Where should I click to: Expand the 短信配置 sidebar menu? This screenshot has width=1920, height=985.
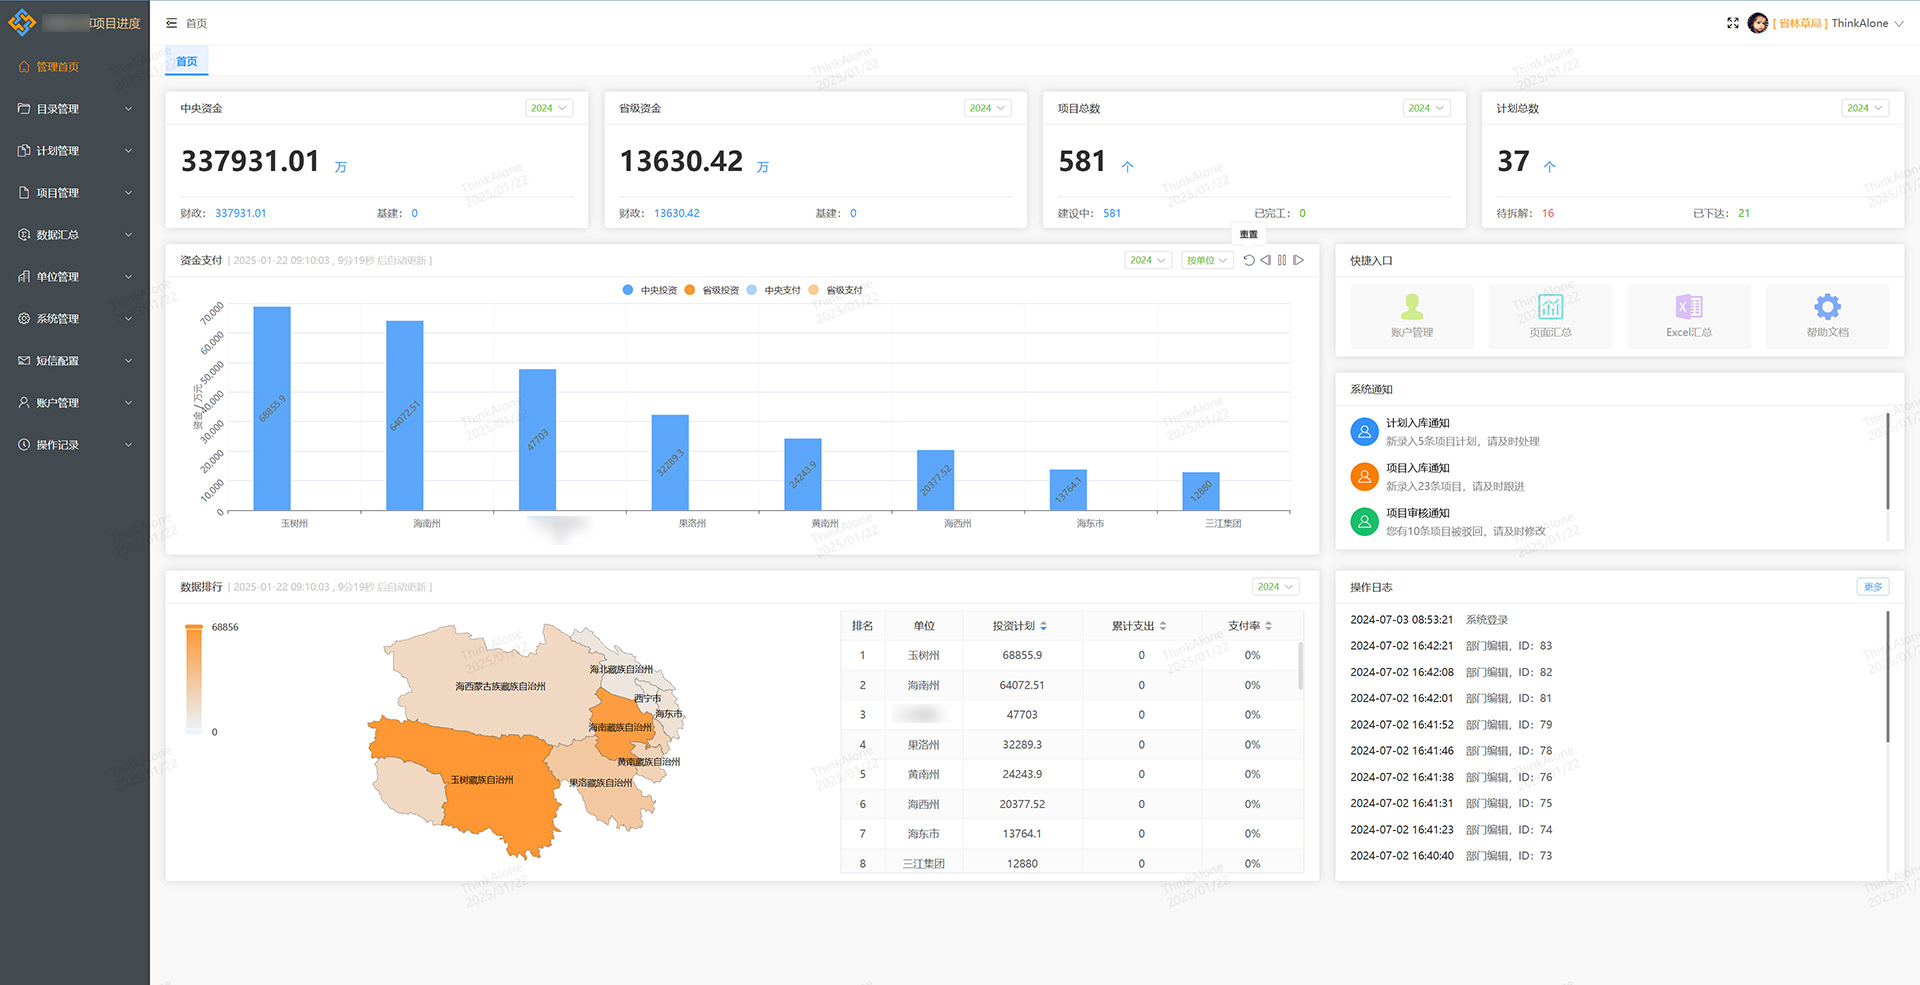(75, 361)
